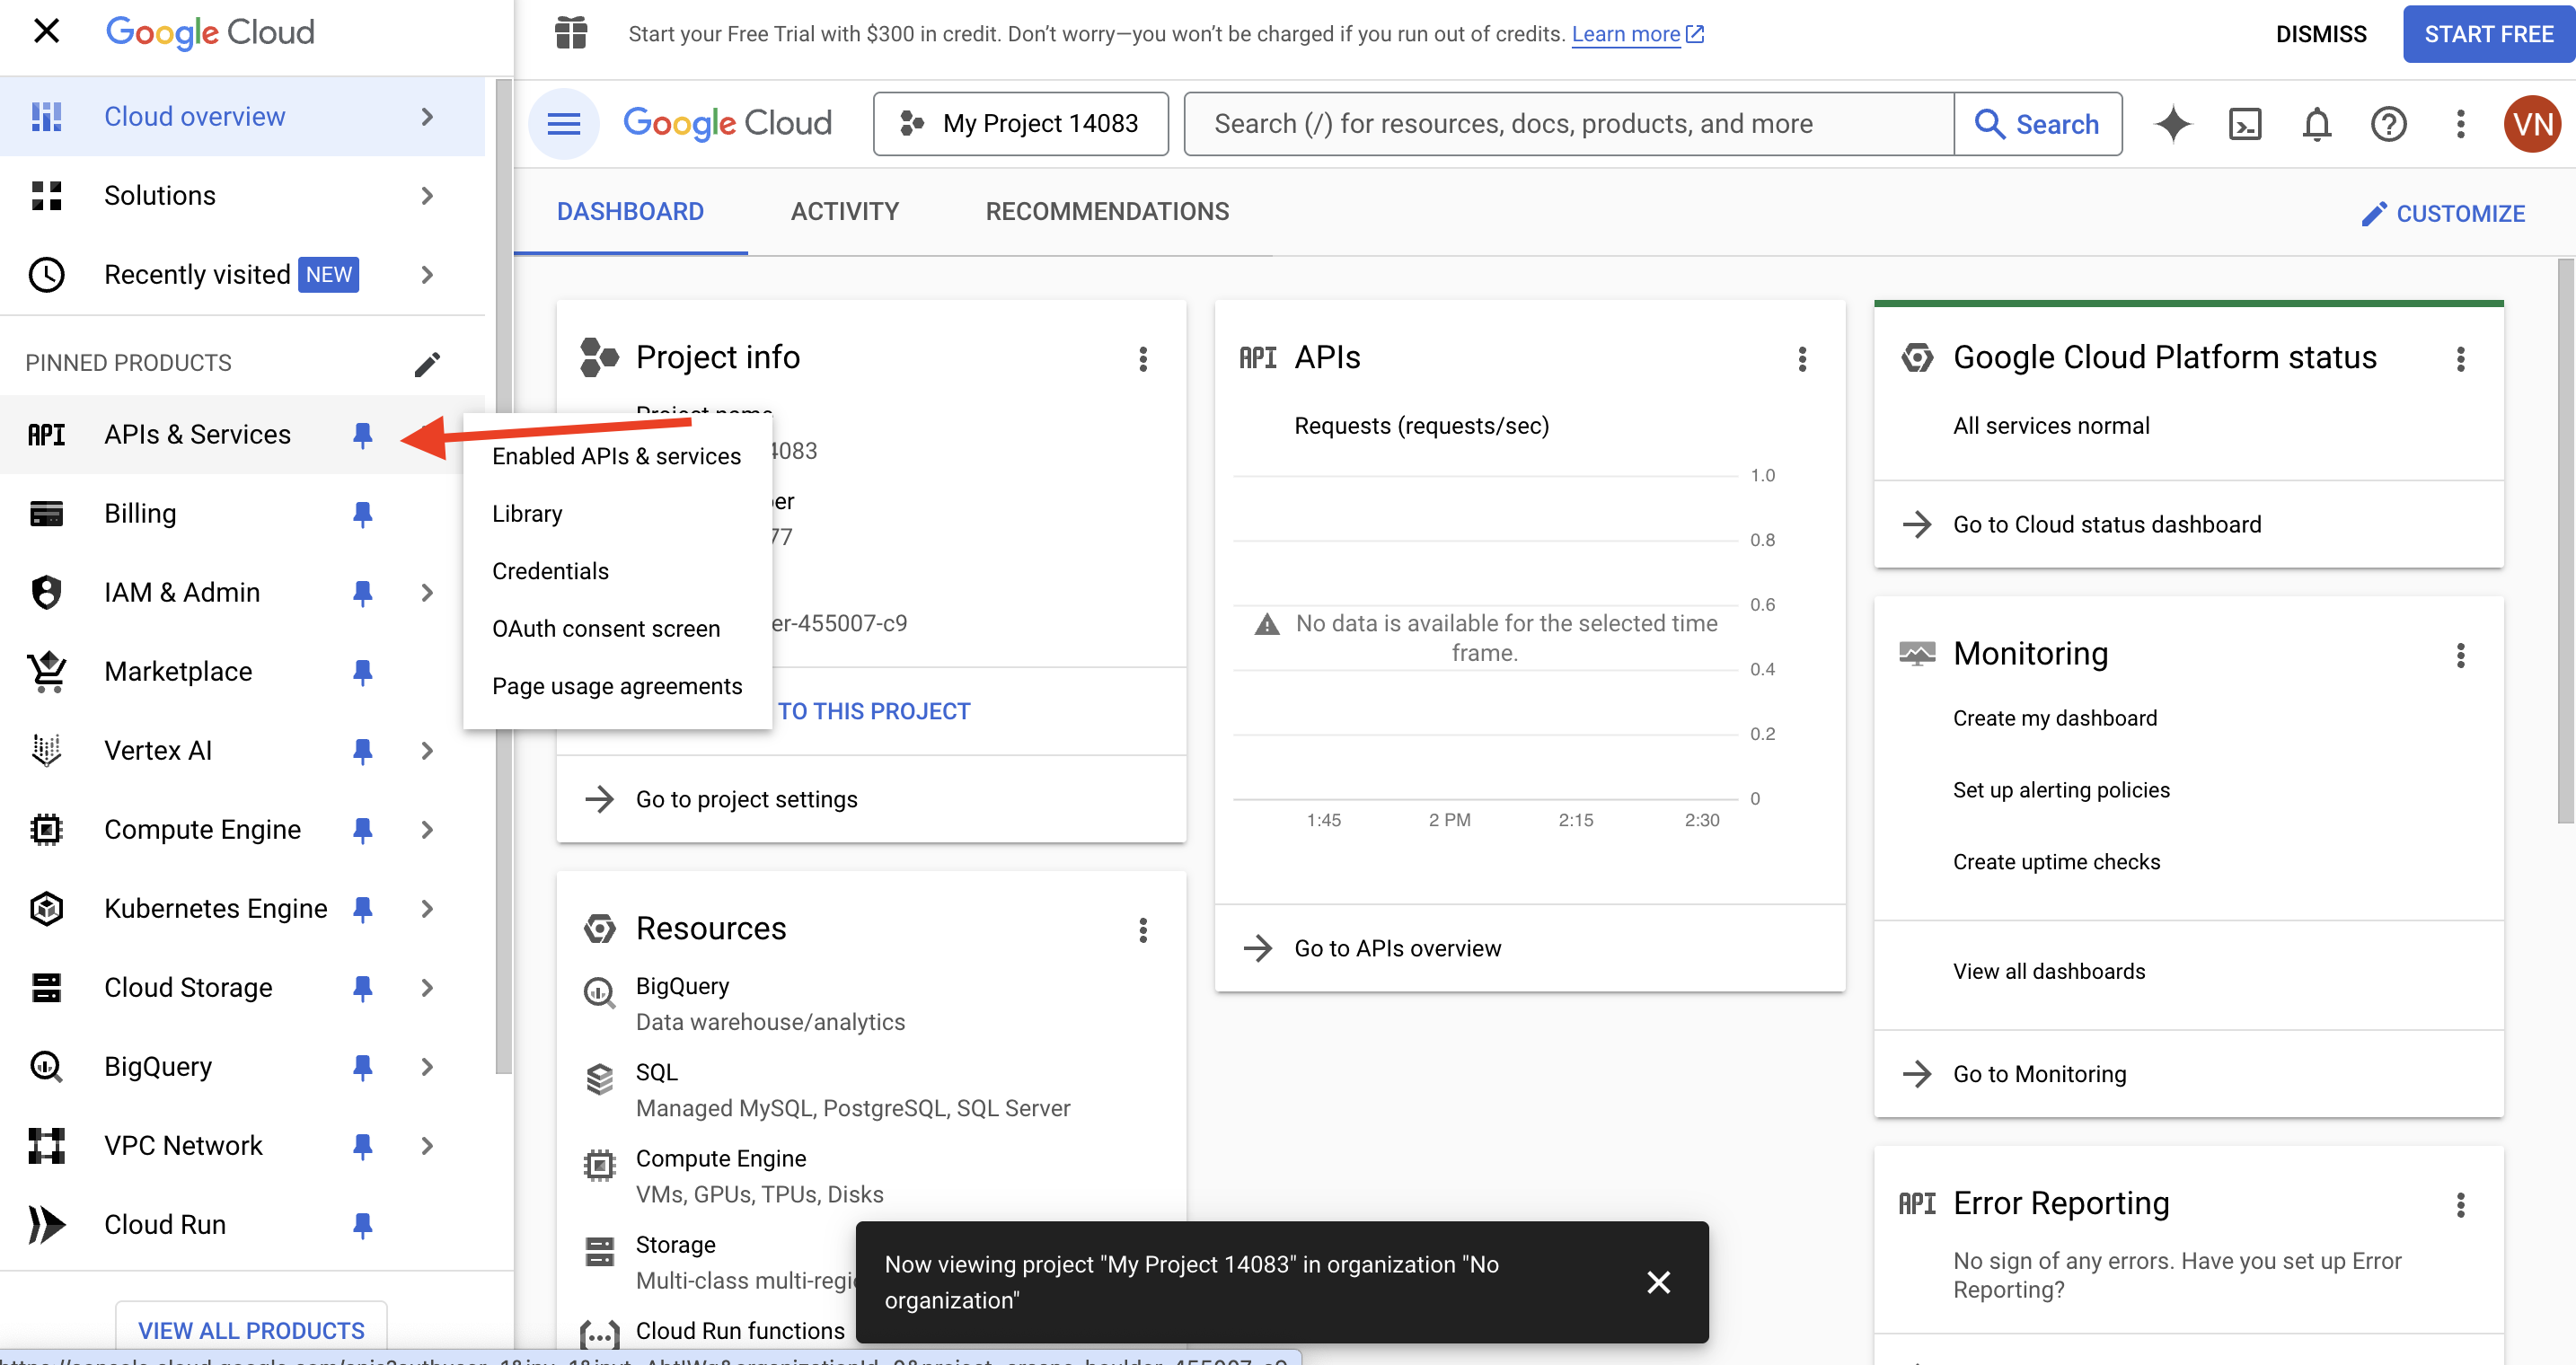Screen dimensions: 2576x1365
Task: Unpin Marketplace
Action: pos(363,672)
